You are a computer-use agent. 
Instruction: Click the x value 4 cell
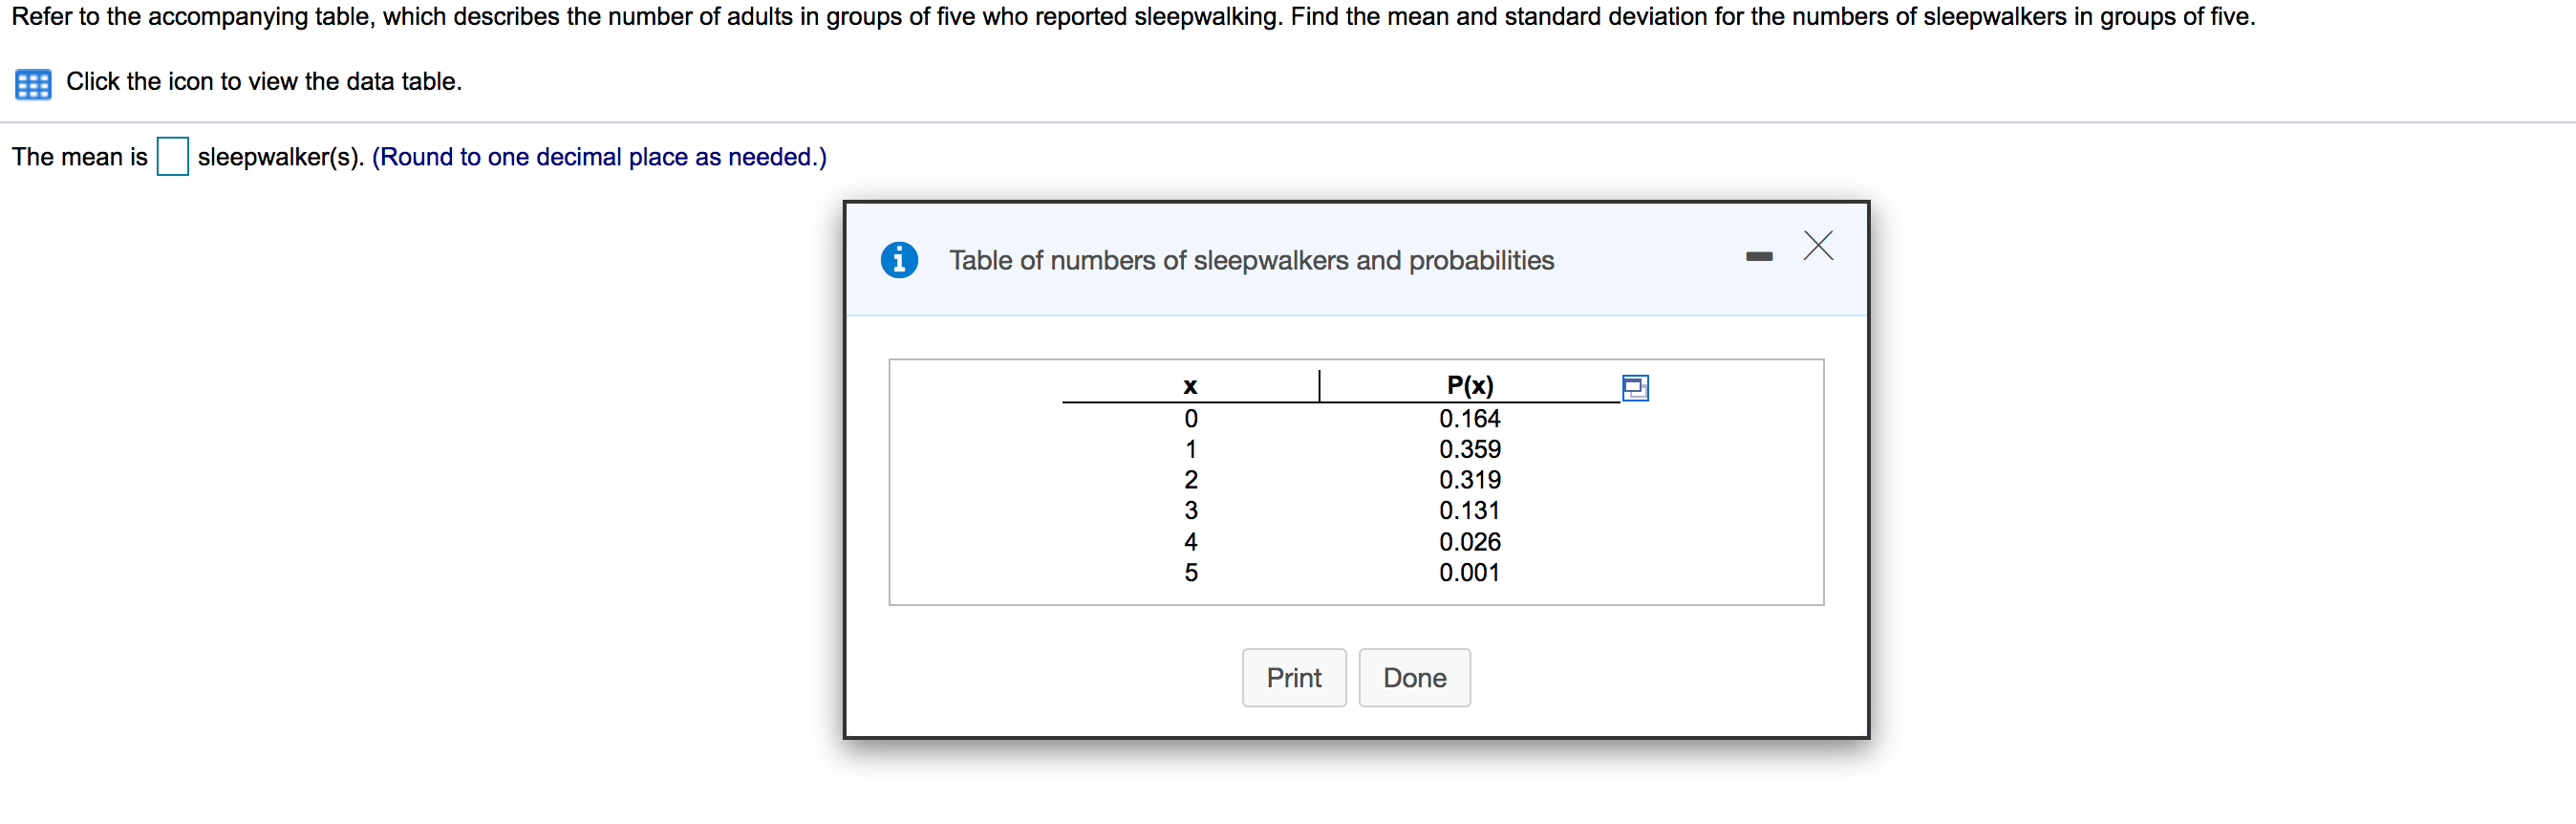click(x=1190, y=542)
